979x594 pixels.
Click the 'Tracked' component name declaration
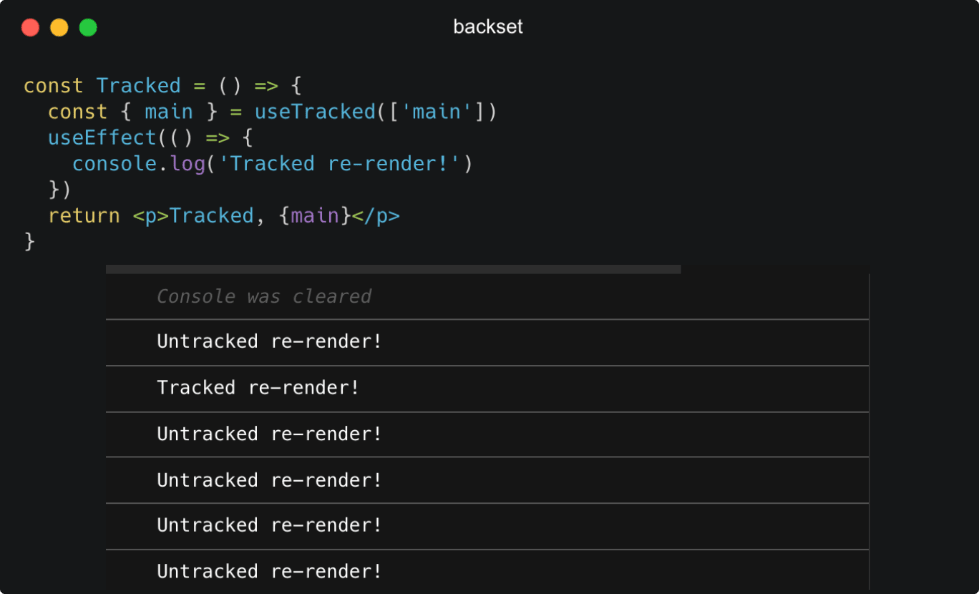point(138,86)
